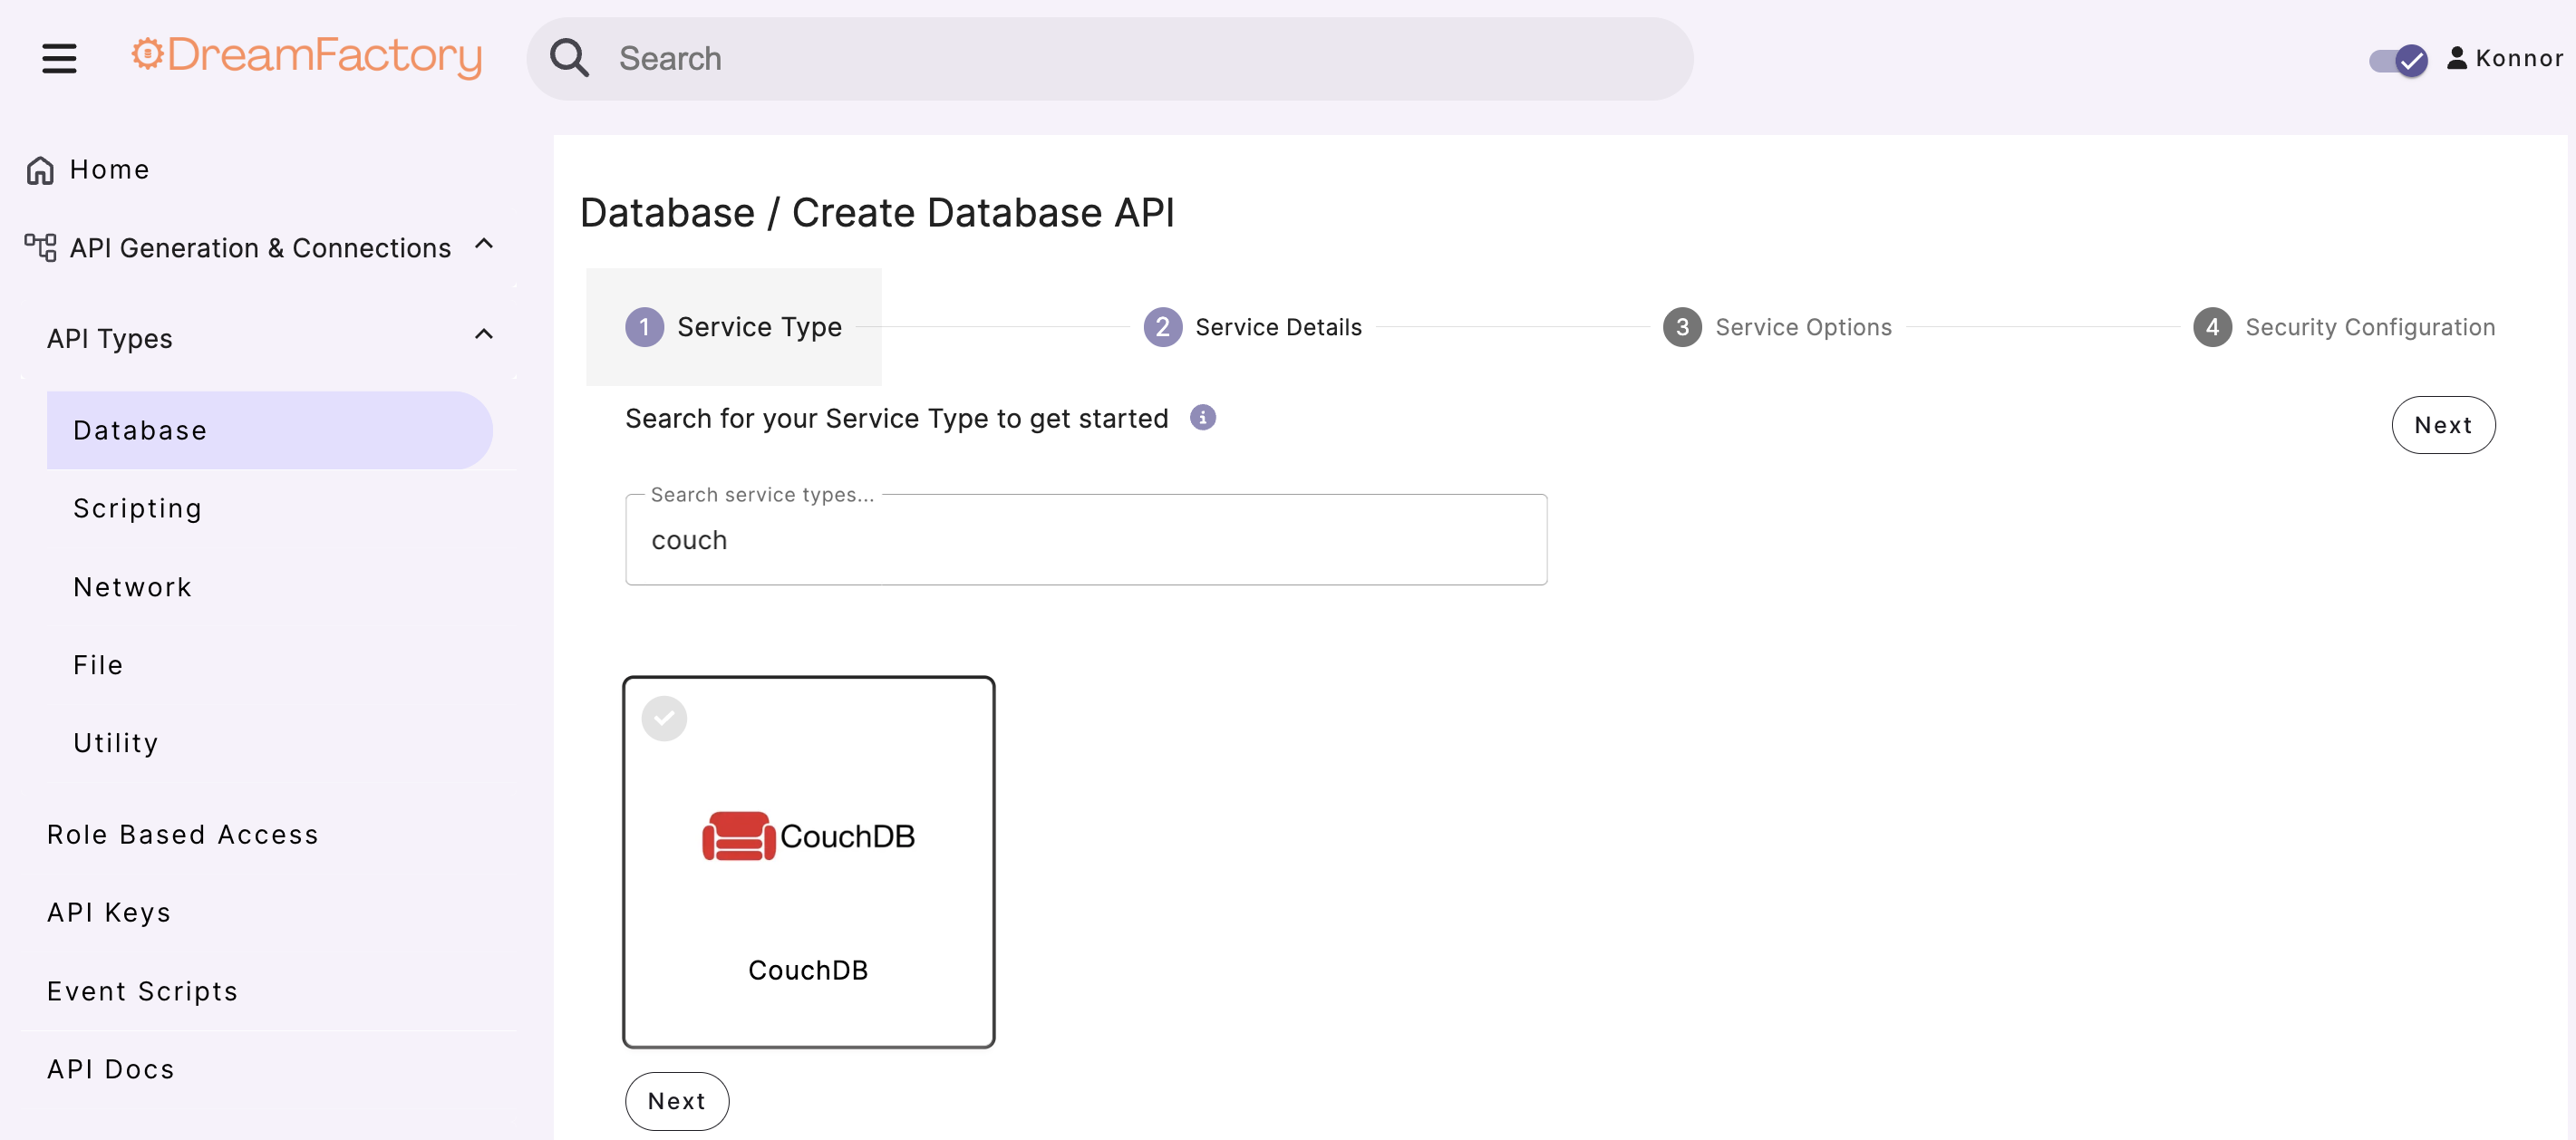Screen dimensions: 2576x1140
Task: Collapse API Generation & Connections section
Action: (x=484, y=245)
